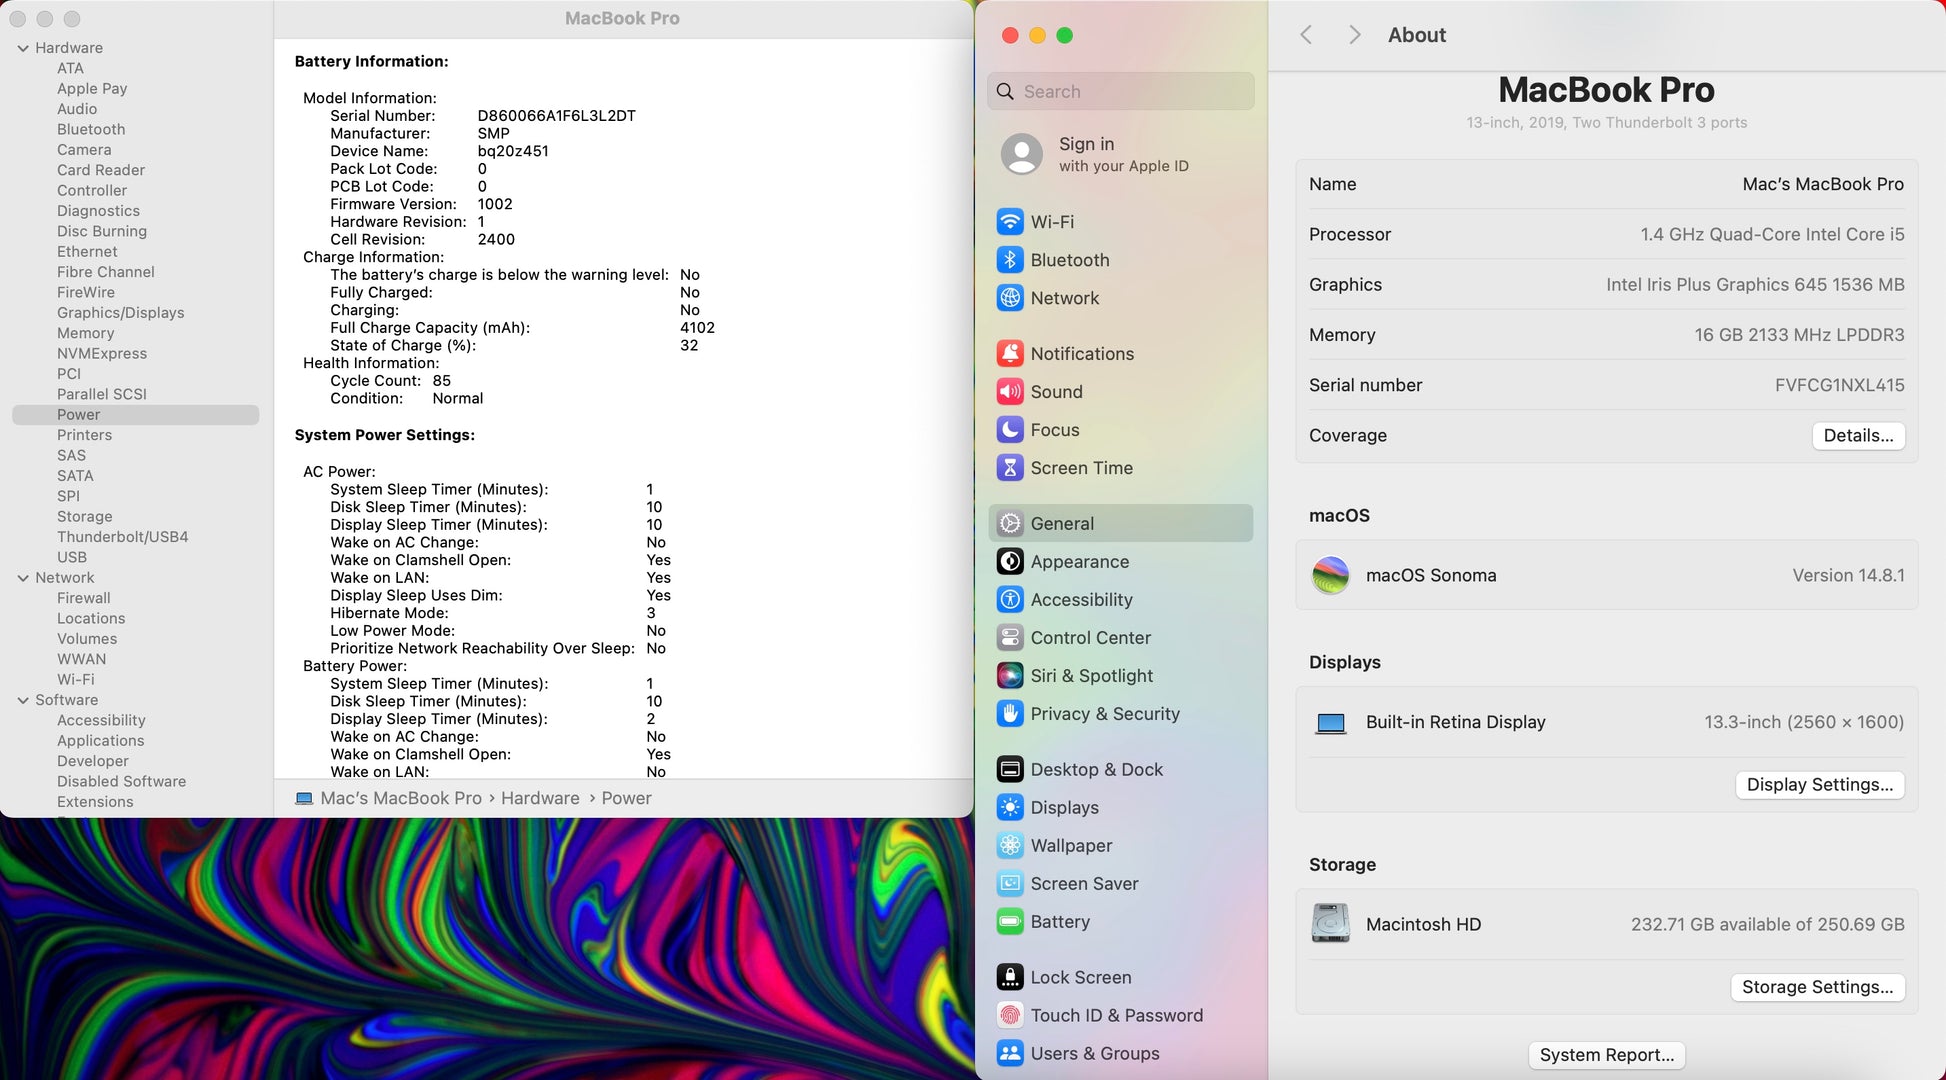Viewport: 1946px width, 1080px height.
Task: Click the green Battery icon
Action: (x=1010, y=922)
